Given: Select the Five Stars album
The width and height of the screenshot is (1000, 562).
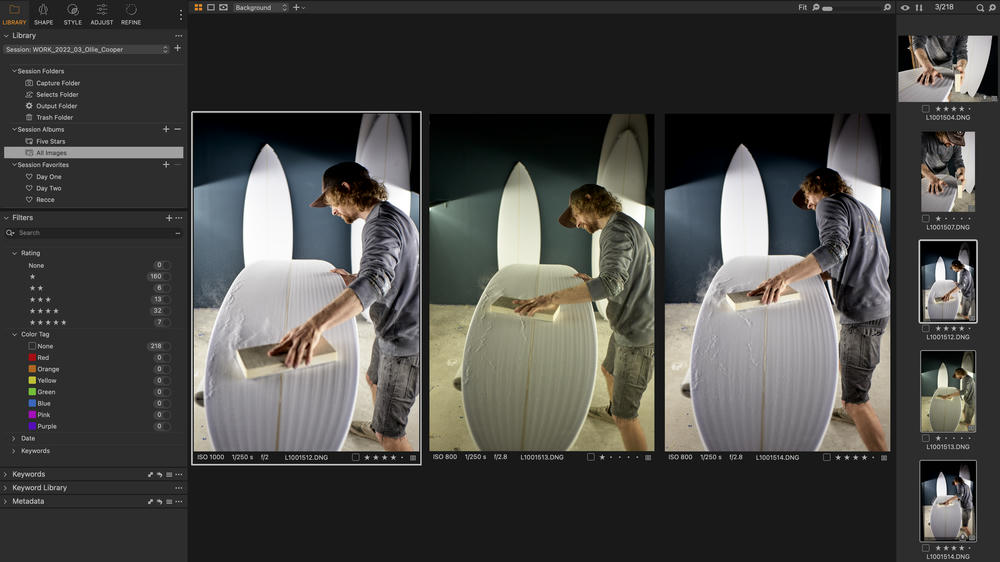Looking at the screenshot, I should (x=50, y=141).
